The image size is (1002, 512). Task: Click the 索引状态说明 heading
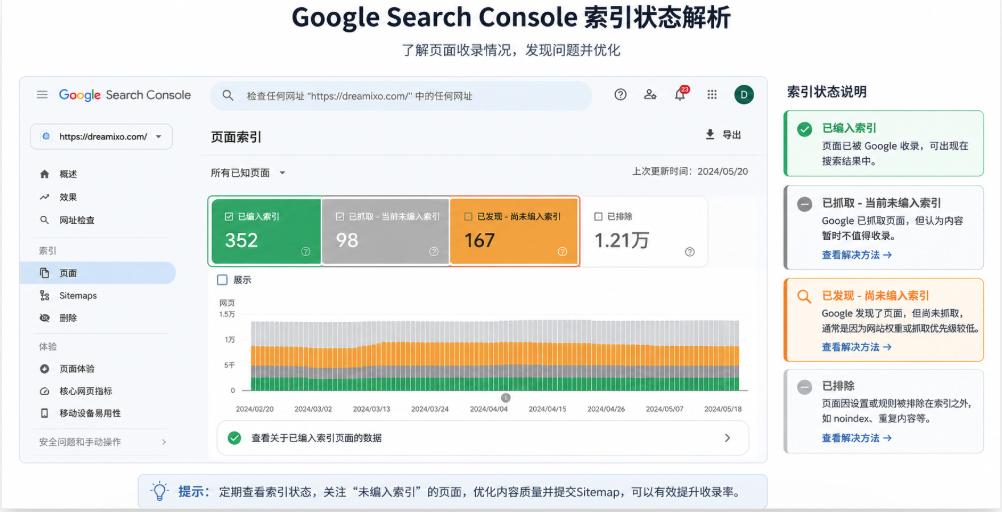click(826, 91)
